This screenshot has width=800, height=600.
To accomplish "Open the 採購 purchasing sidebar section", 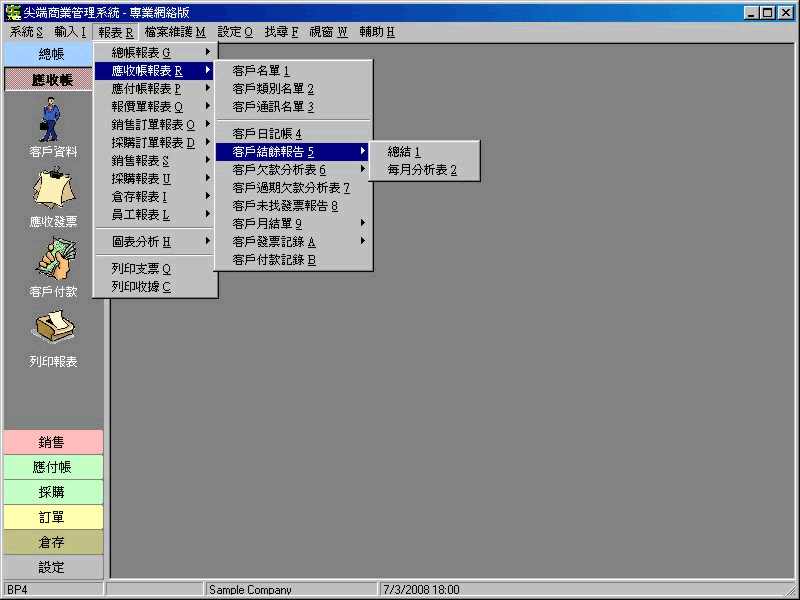I will pos(53,492).
